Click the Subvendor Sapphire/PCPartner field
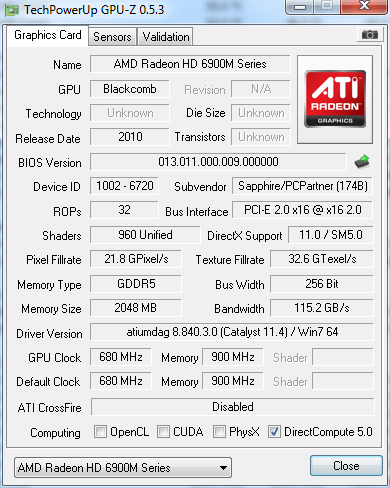 pos(302,186)
